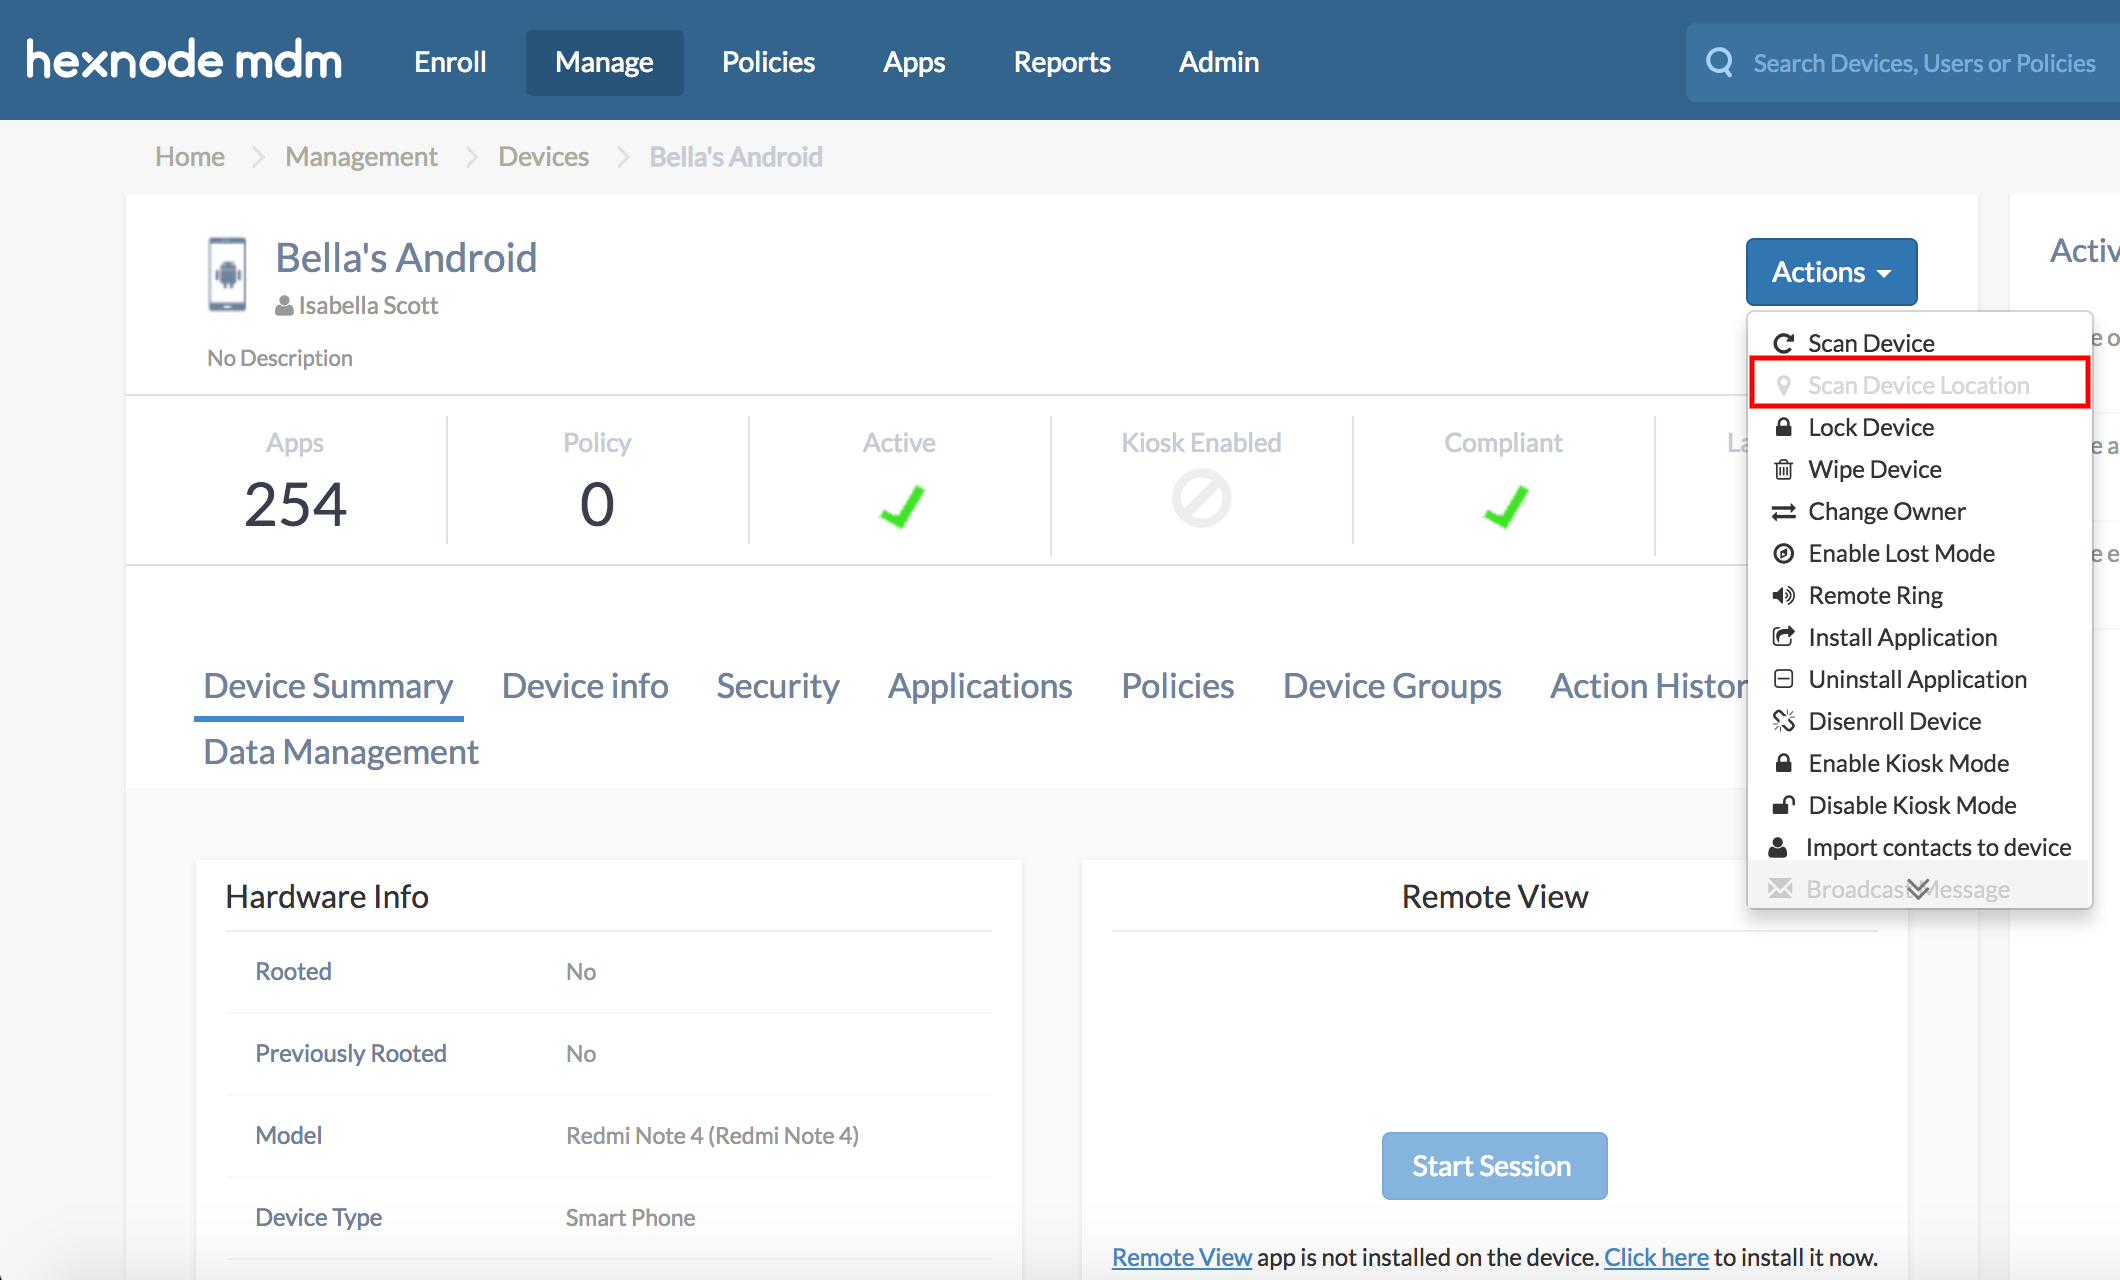Click the Start Session button

1494,1166
